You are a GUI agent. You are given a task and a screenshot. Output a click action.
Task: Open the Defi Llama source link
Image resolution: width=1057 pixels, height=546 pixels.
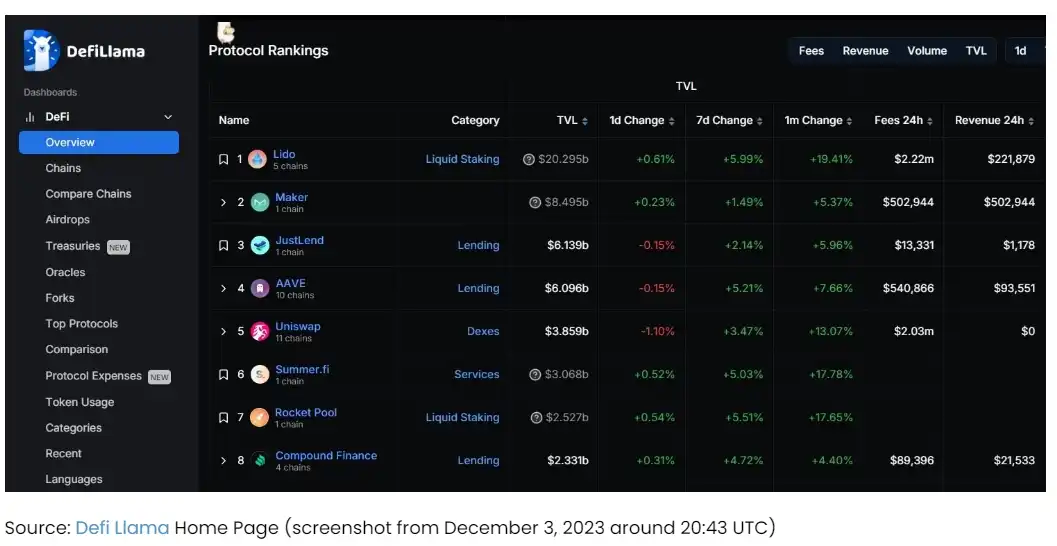click(122, 528)
